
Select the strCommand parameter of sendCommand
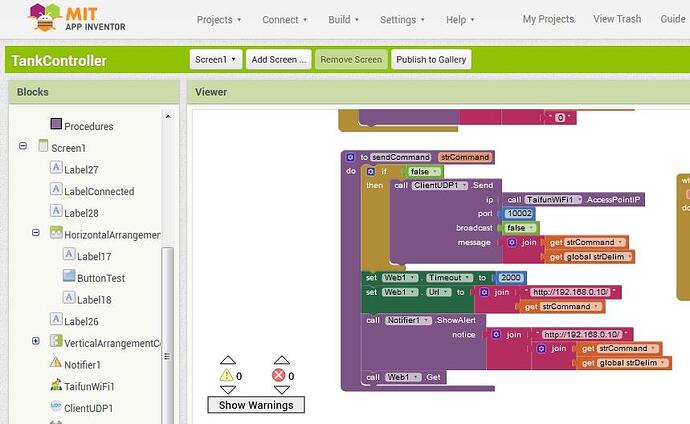pyautogui.click(x=465, y=157)
